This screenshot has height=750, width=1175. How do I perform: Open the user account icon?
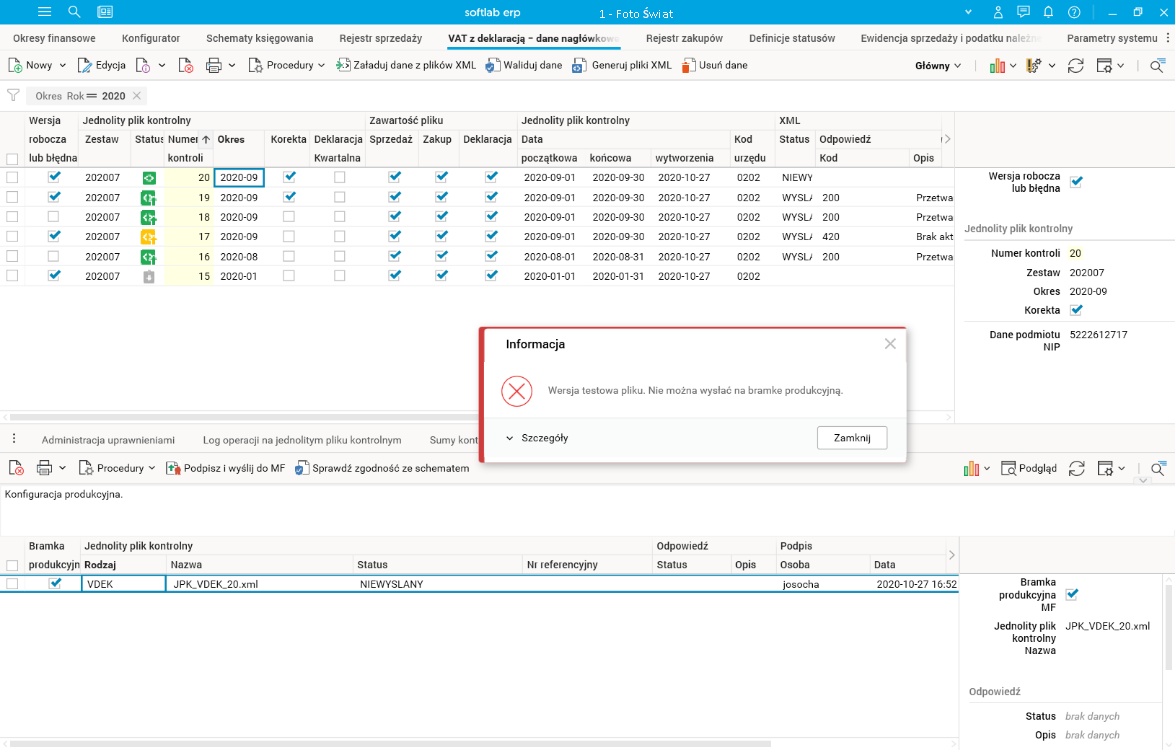[997, 12]
